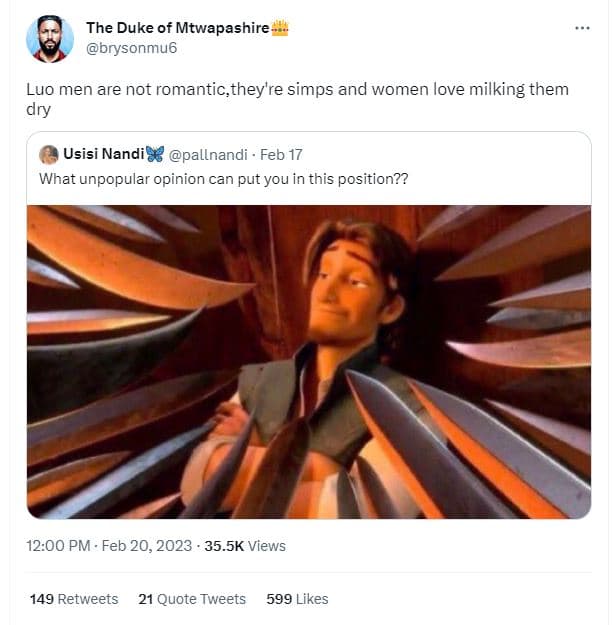This screenshot has width=613, height=625.
Task: Show the 149 Retweets list
Action: tap(74, 599)
